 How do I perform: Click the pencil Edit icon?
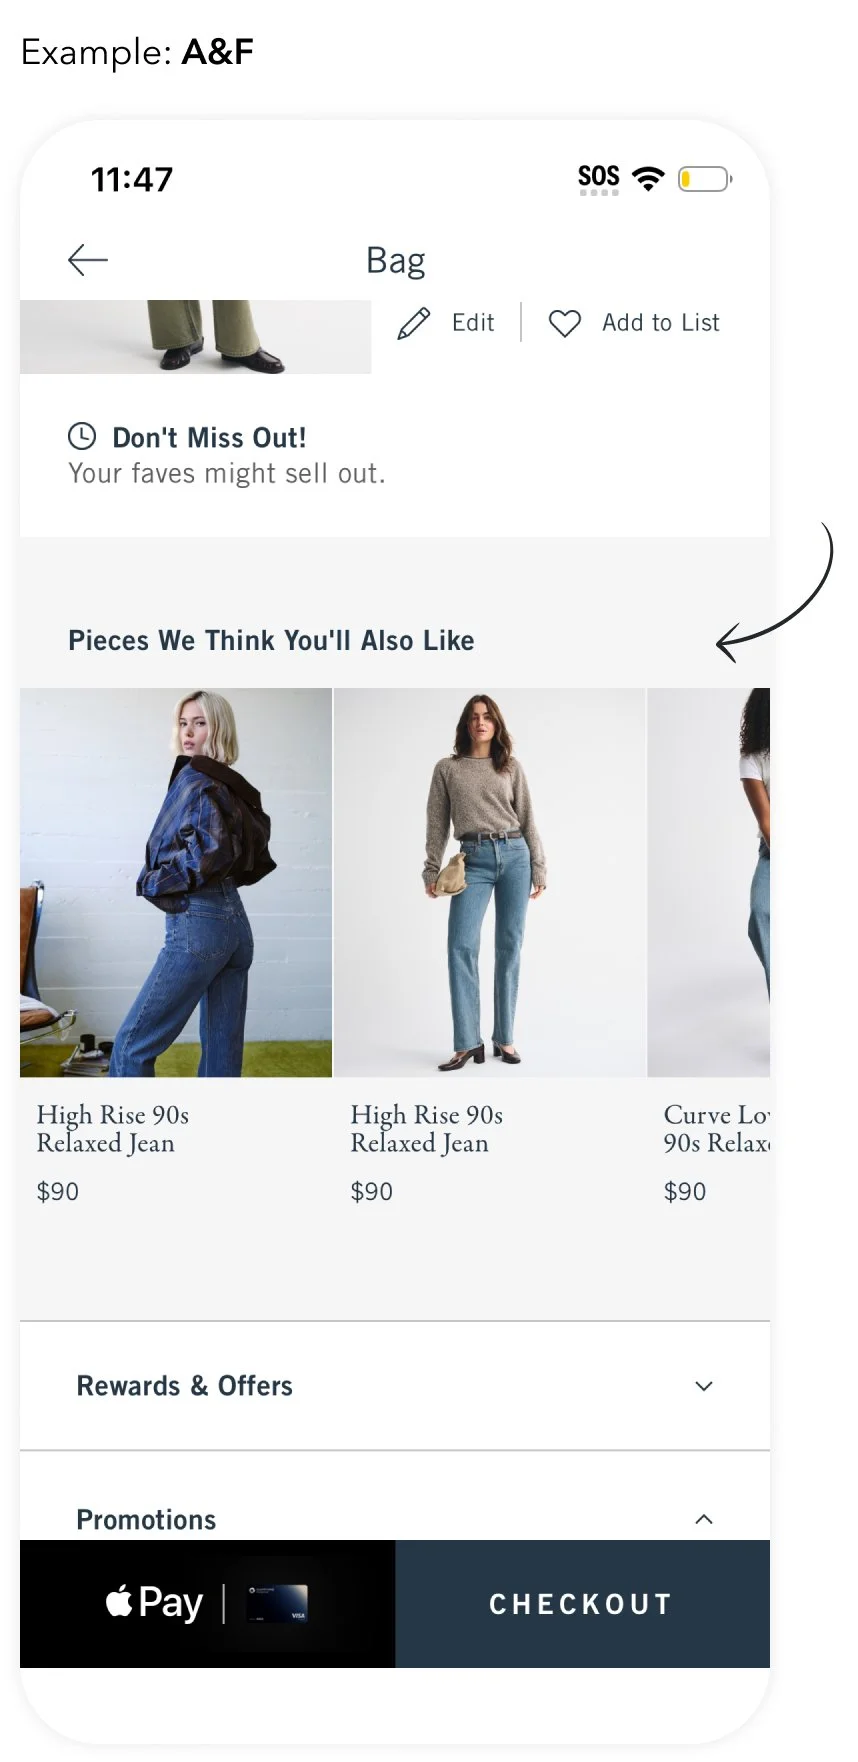[x=414, y=323]
